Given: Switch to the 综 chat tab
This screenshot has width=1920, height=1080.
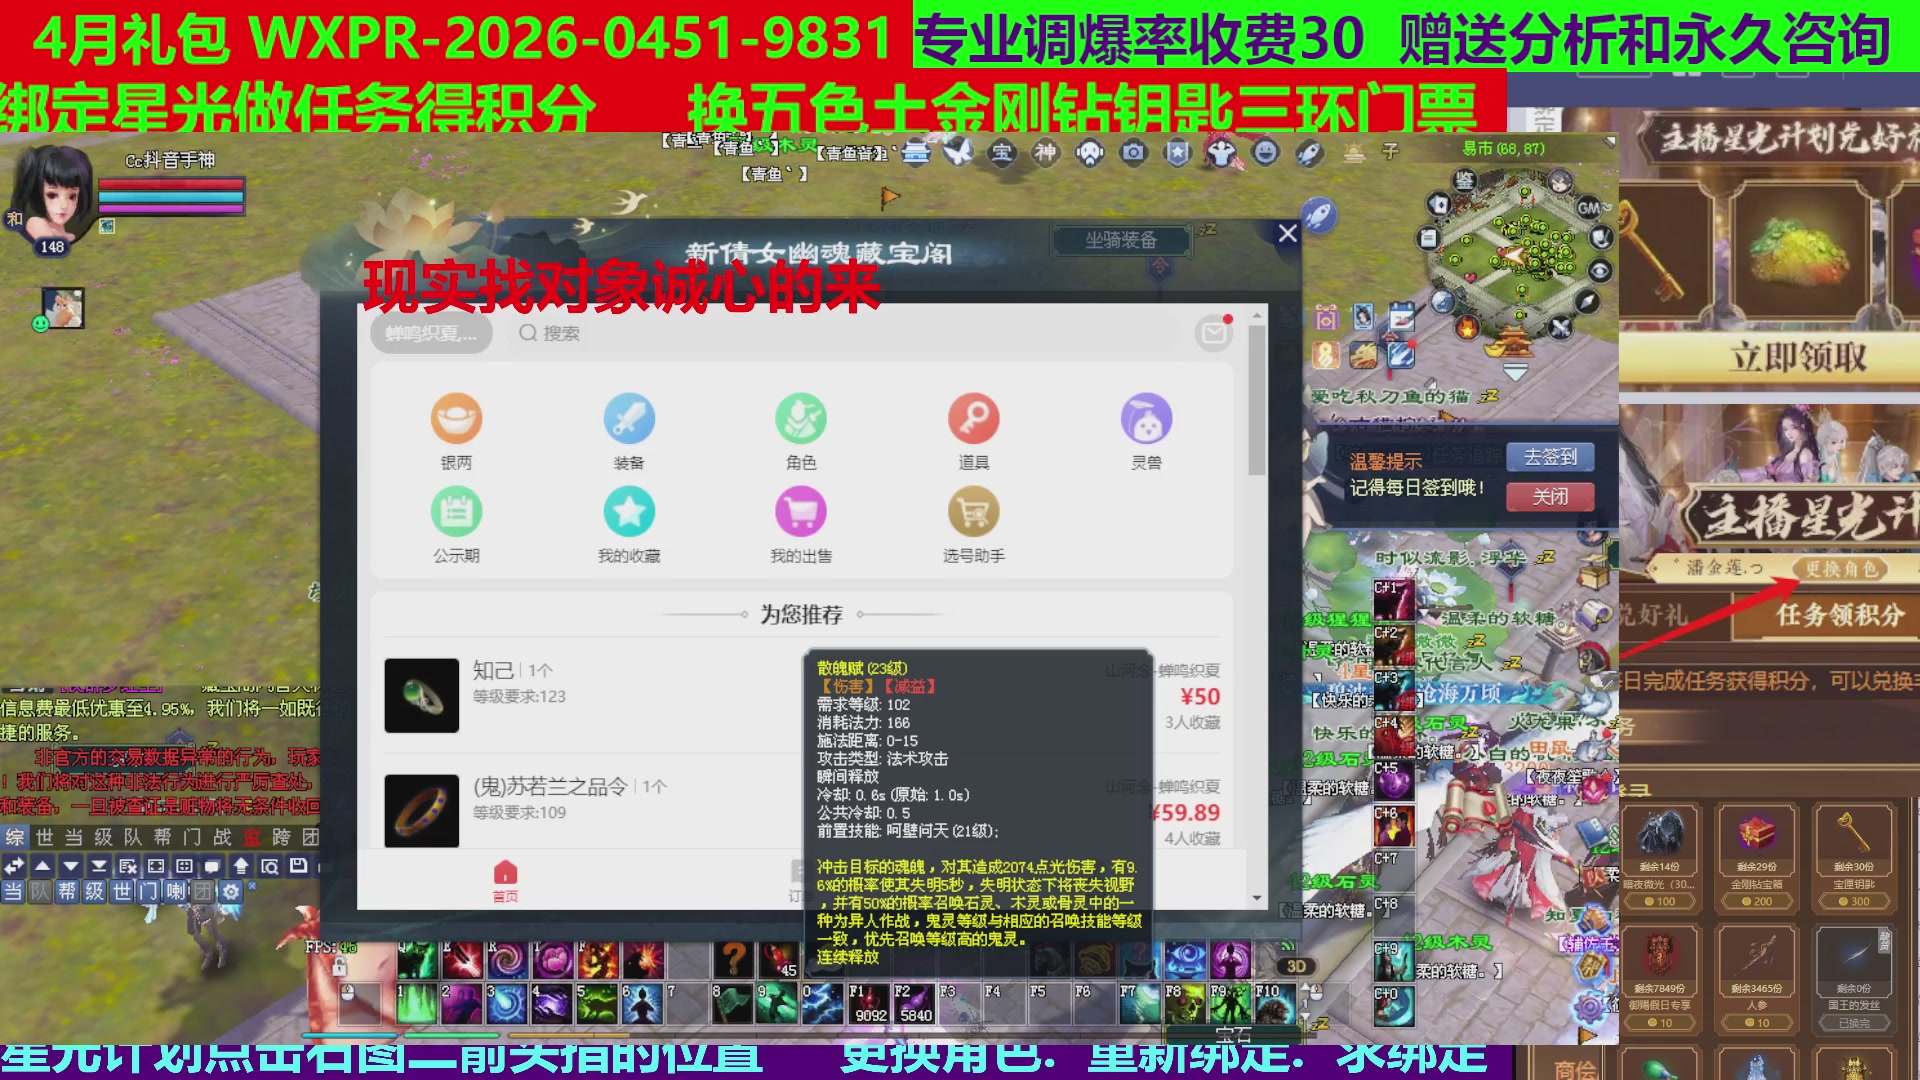Looking at the screenshot, I should tap(15, 837).
